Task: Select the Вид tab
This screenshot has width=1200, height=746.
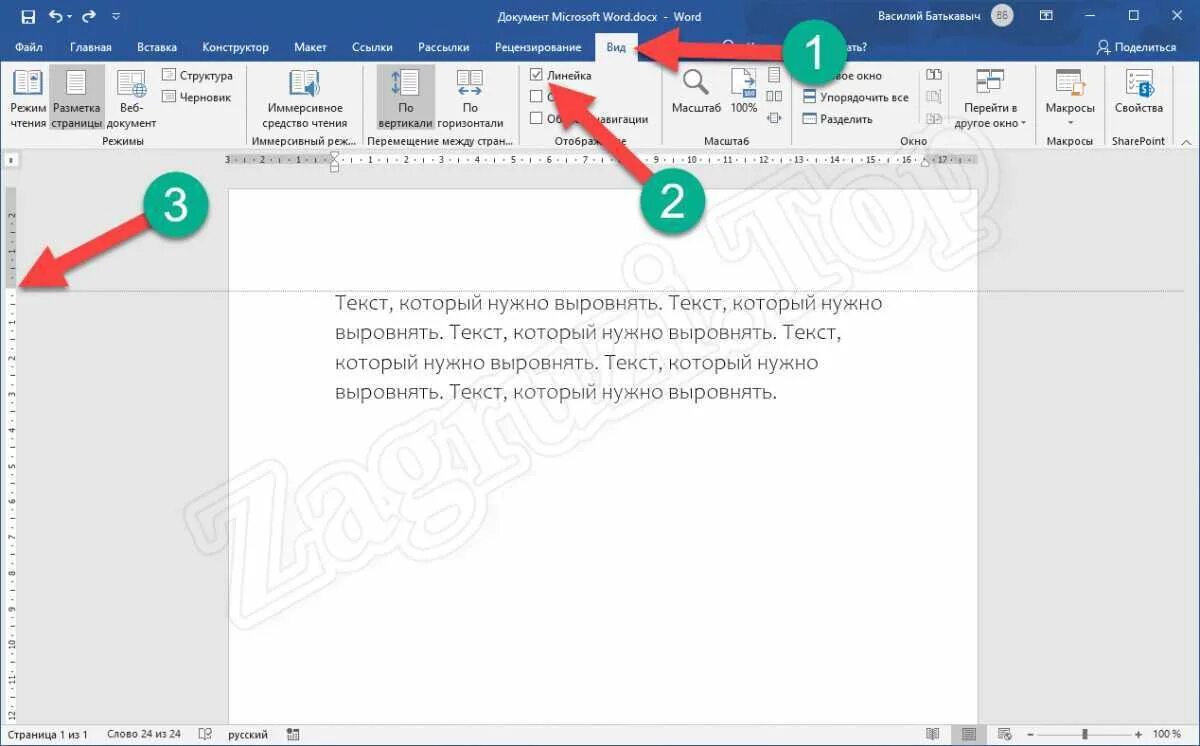Action: coord(616,47)
